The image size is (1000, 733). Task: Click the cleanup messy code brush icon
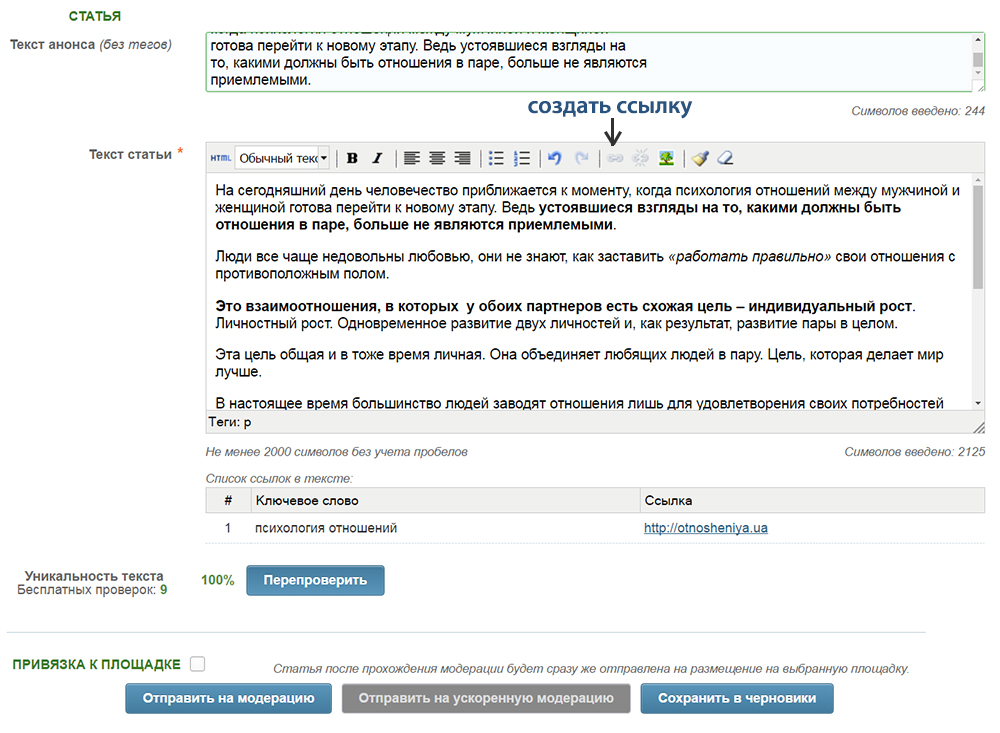tap(700, 158)
